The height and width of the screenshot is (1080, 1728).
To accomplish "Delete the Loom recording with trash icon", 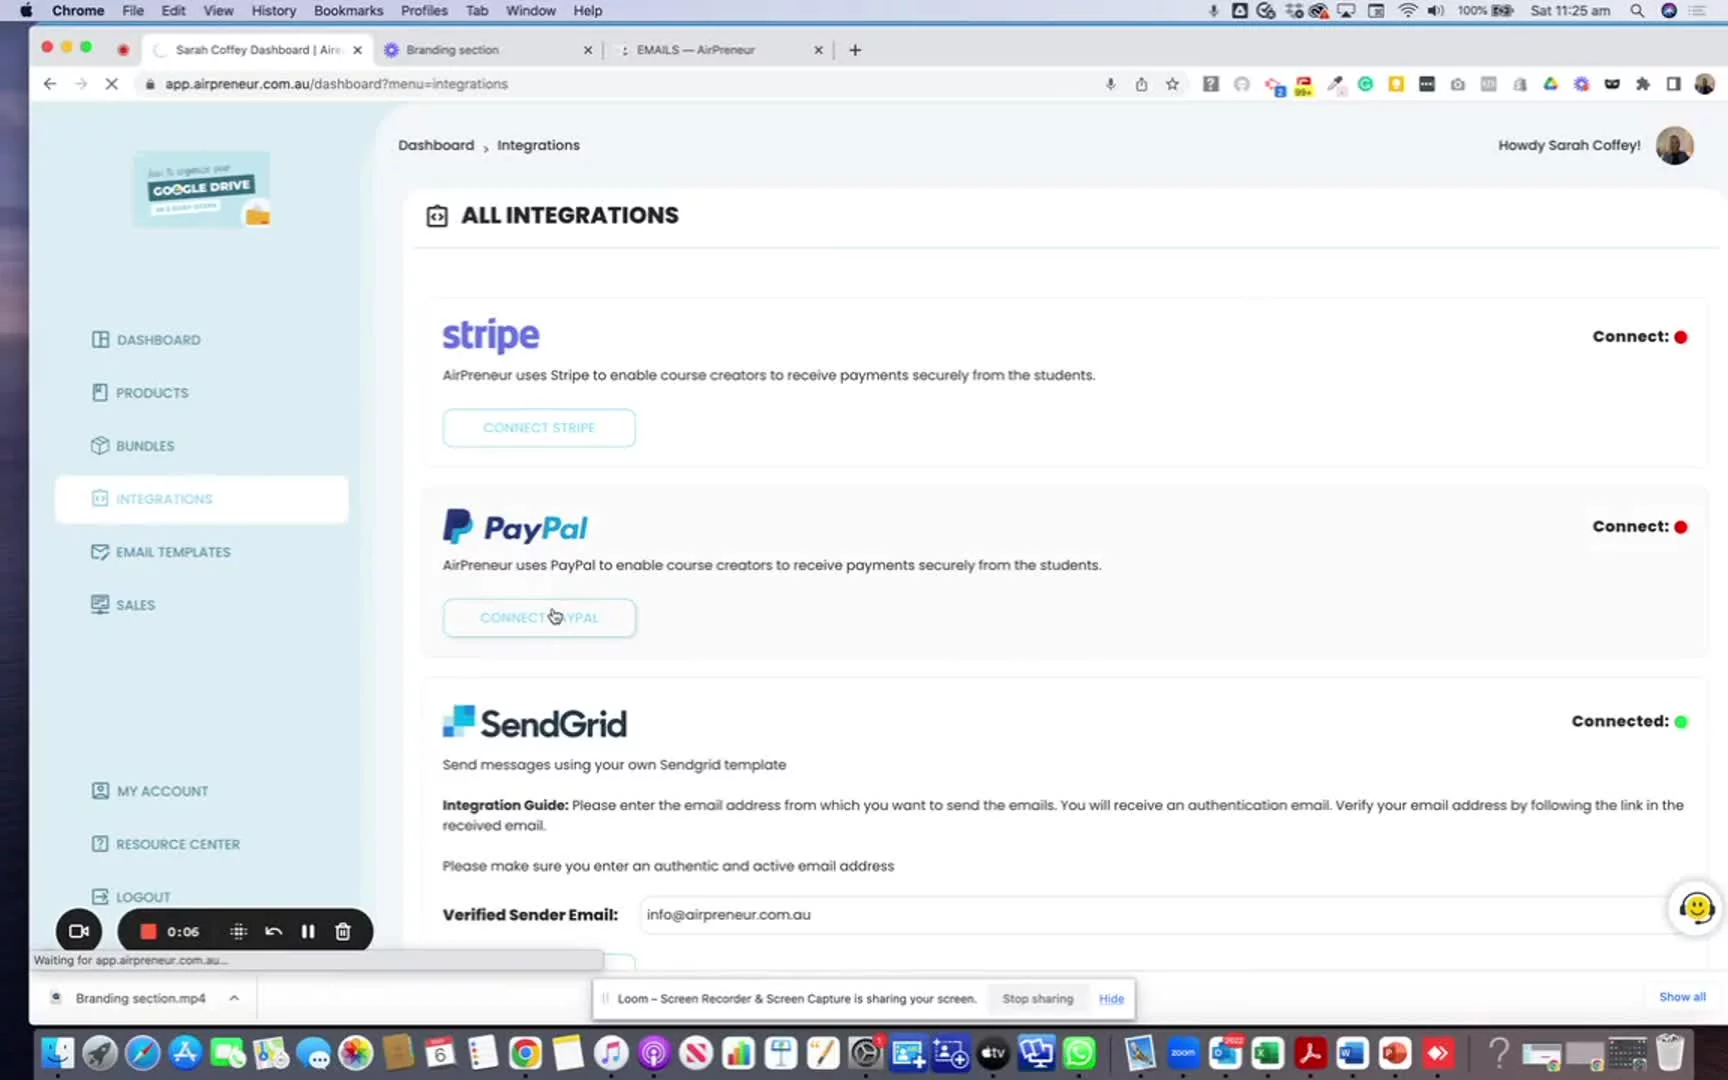I will point(343,932).
